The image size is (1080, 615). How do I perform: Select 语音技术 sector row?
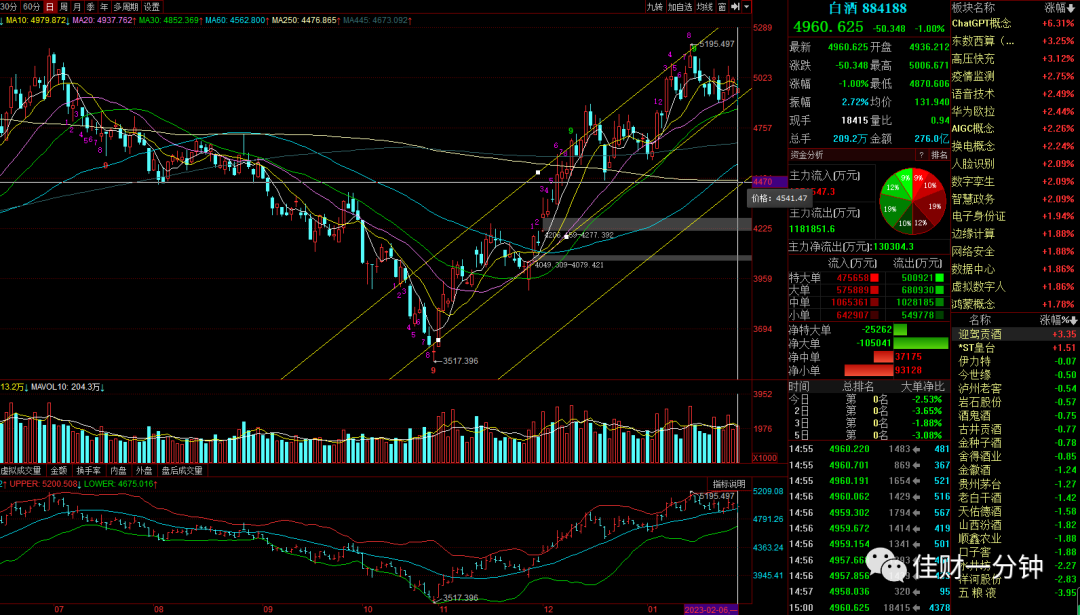(1014, 94)
